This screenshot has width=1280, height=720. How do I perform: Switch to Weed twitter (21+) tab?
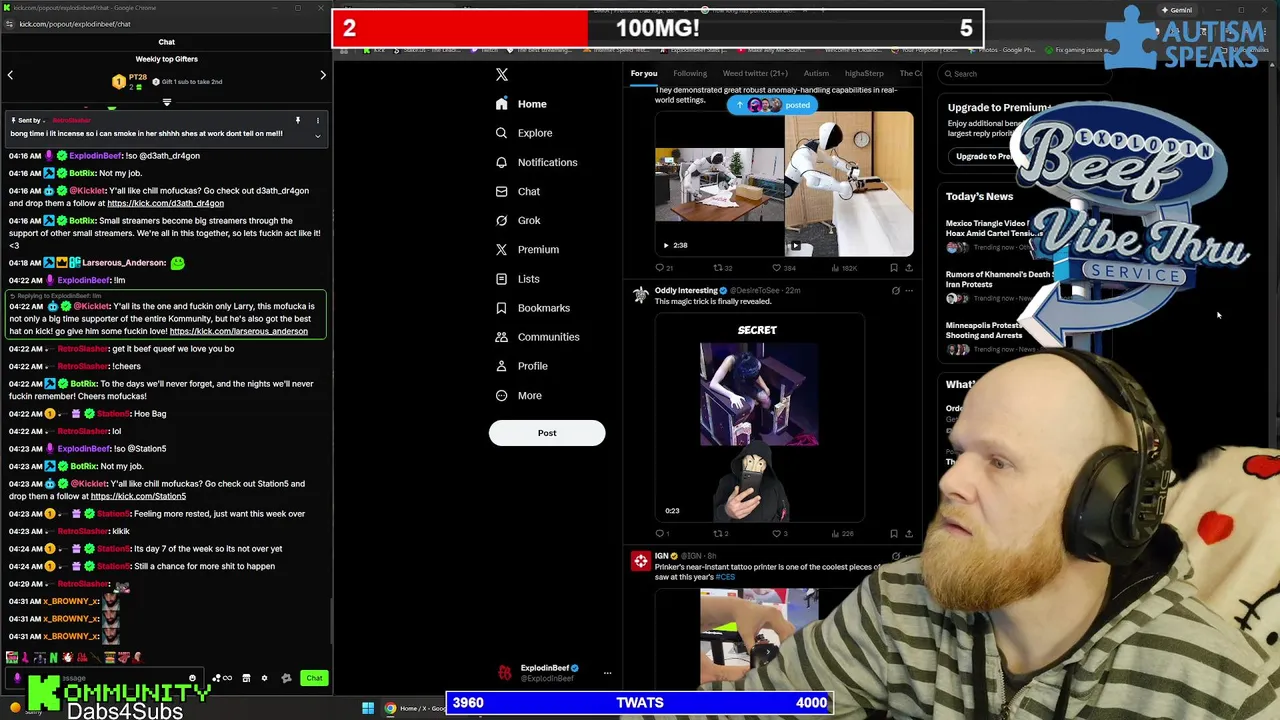755,73
